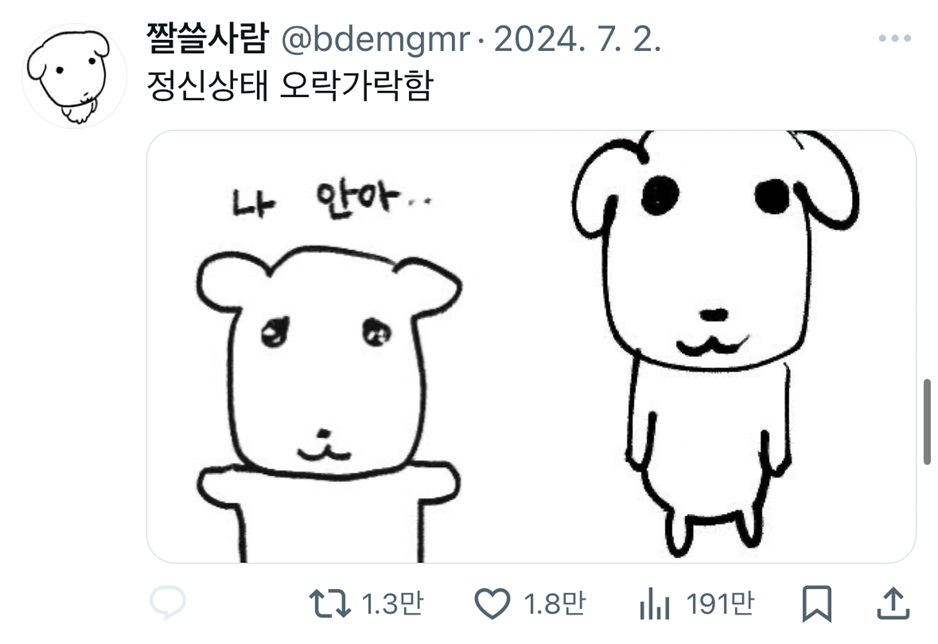This screenshot has width=938, height=644.
Task: Click the 짤쓸사람 profile avatar
Action: 75,76
